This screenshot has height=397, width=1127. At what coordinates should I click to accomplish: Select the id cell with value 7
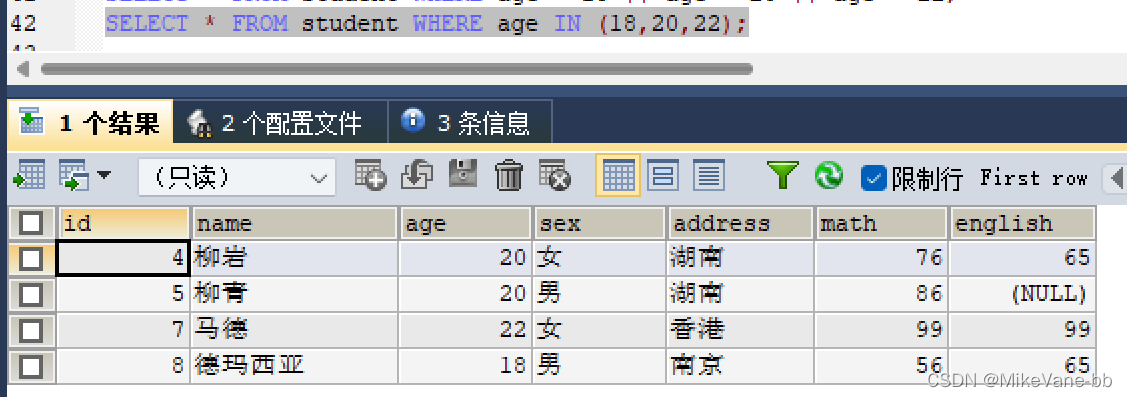click(123, 330)
